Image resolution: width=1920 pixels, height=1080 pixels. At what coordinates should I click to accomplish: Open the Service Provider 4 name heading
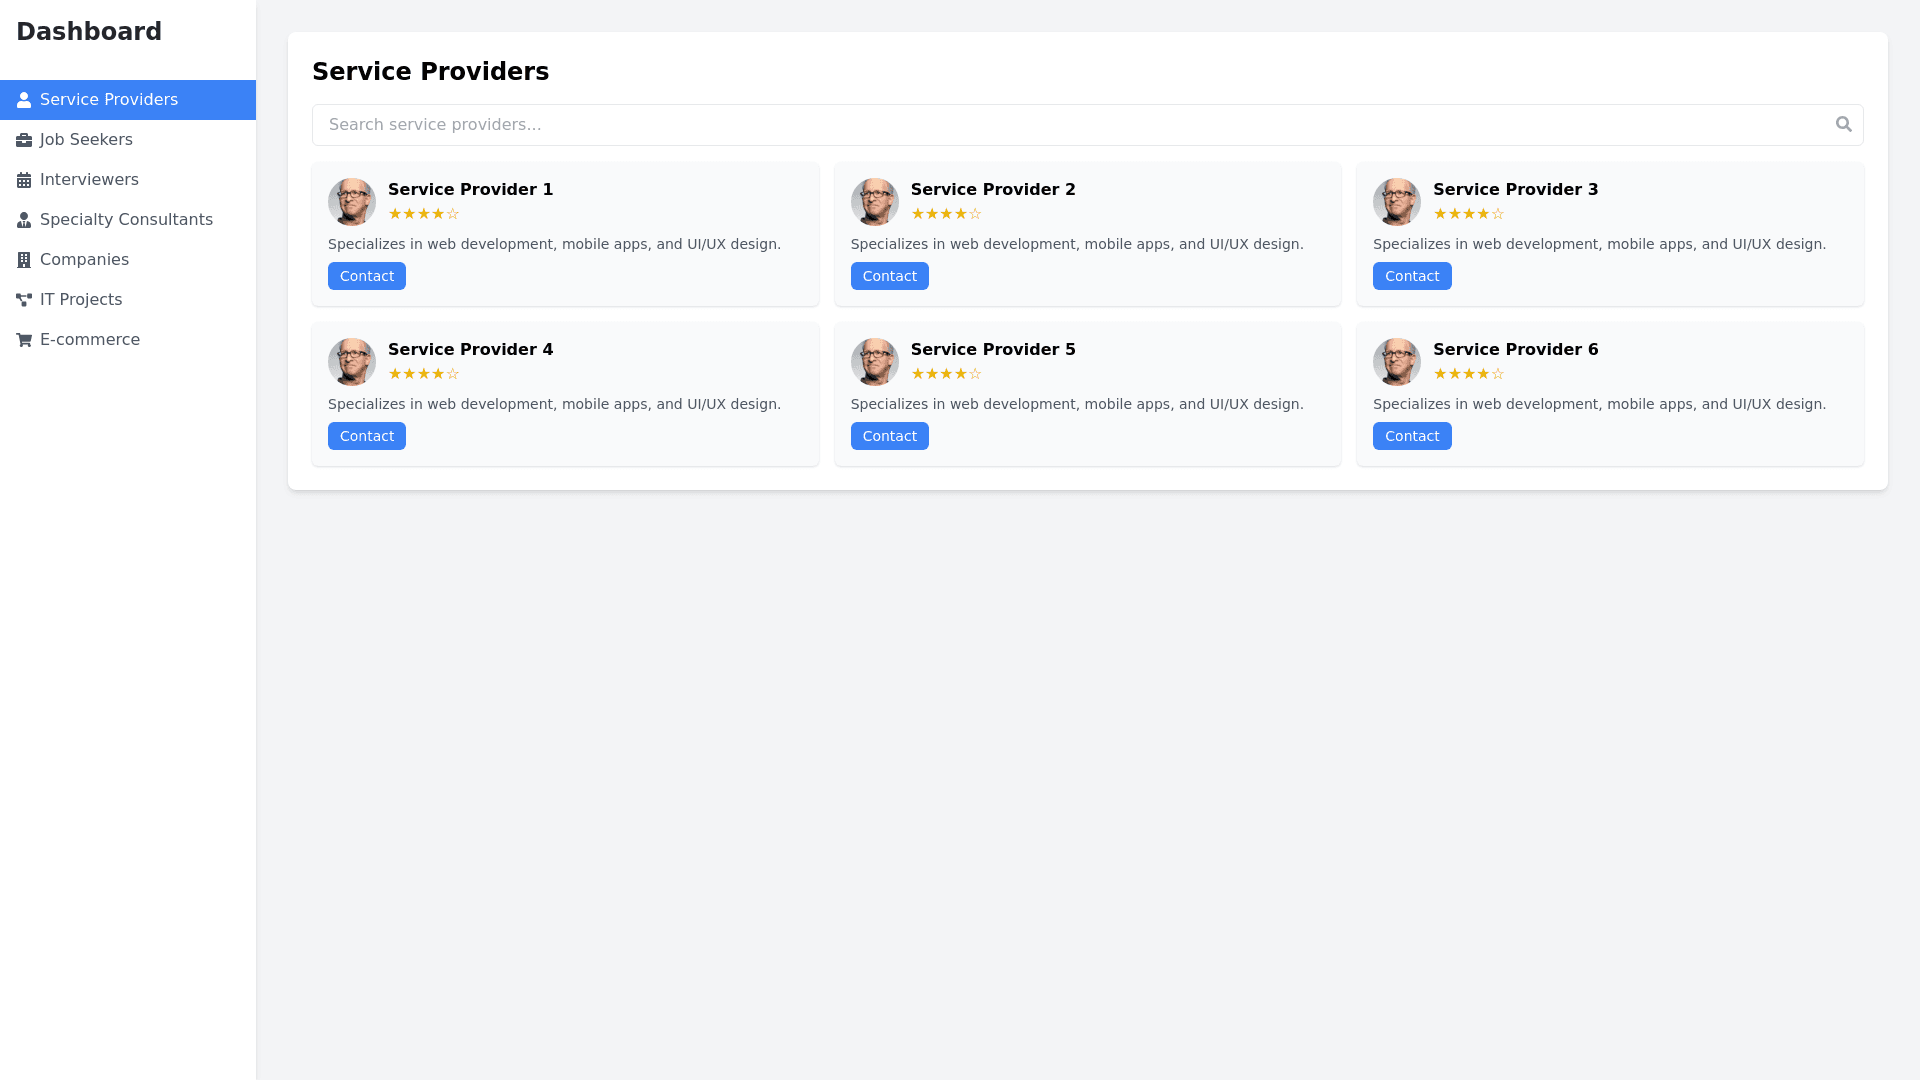click(470, 350)
